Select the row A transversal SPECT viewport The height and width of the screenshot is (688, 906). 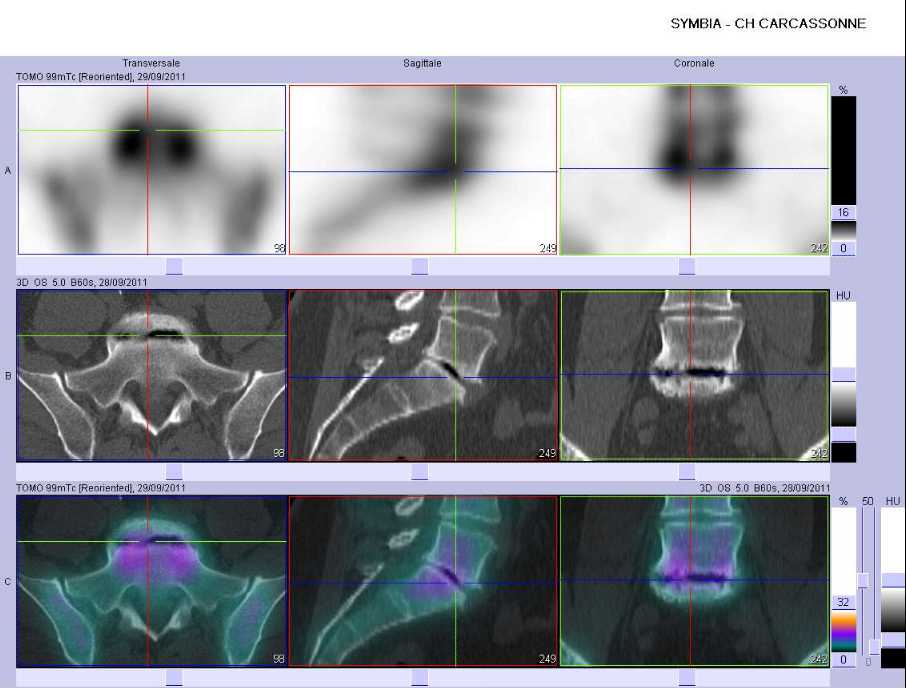[x=152, y=170]
